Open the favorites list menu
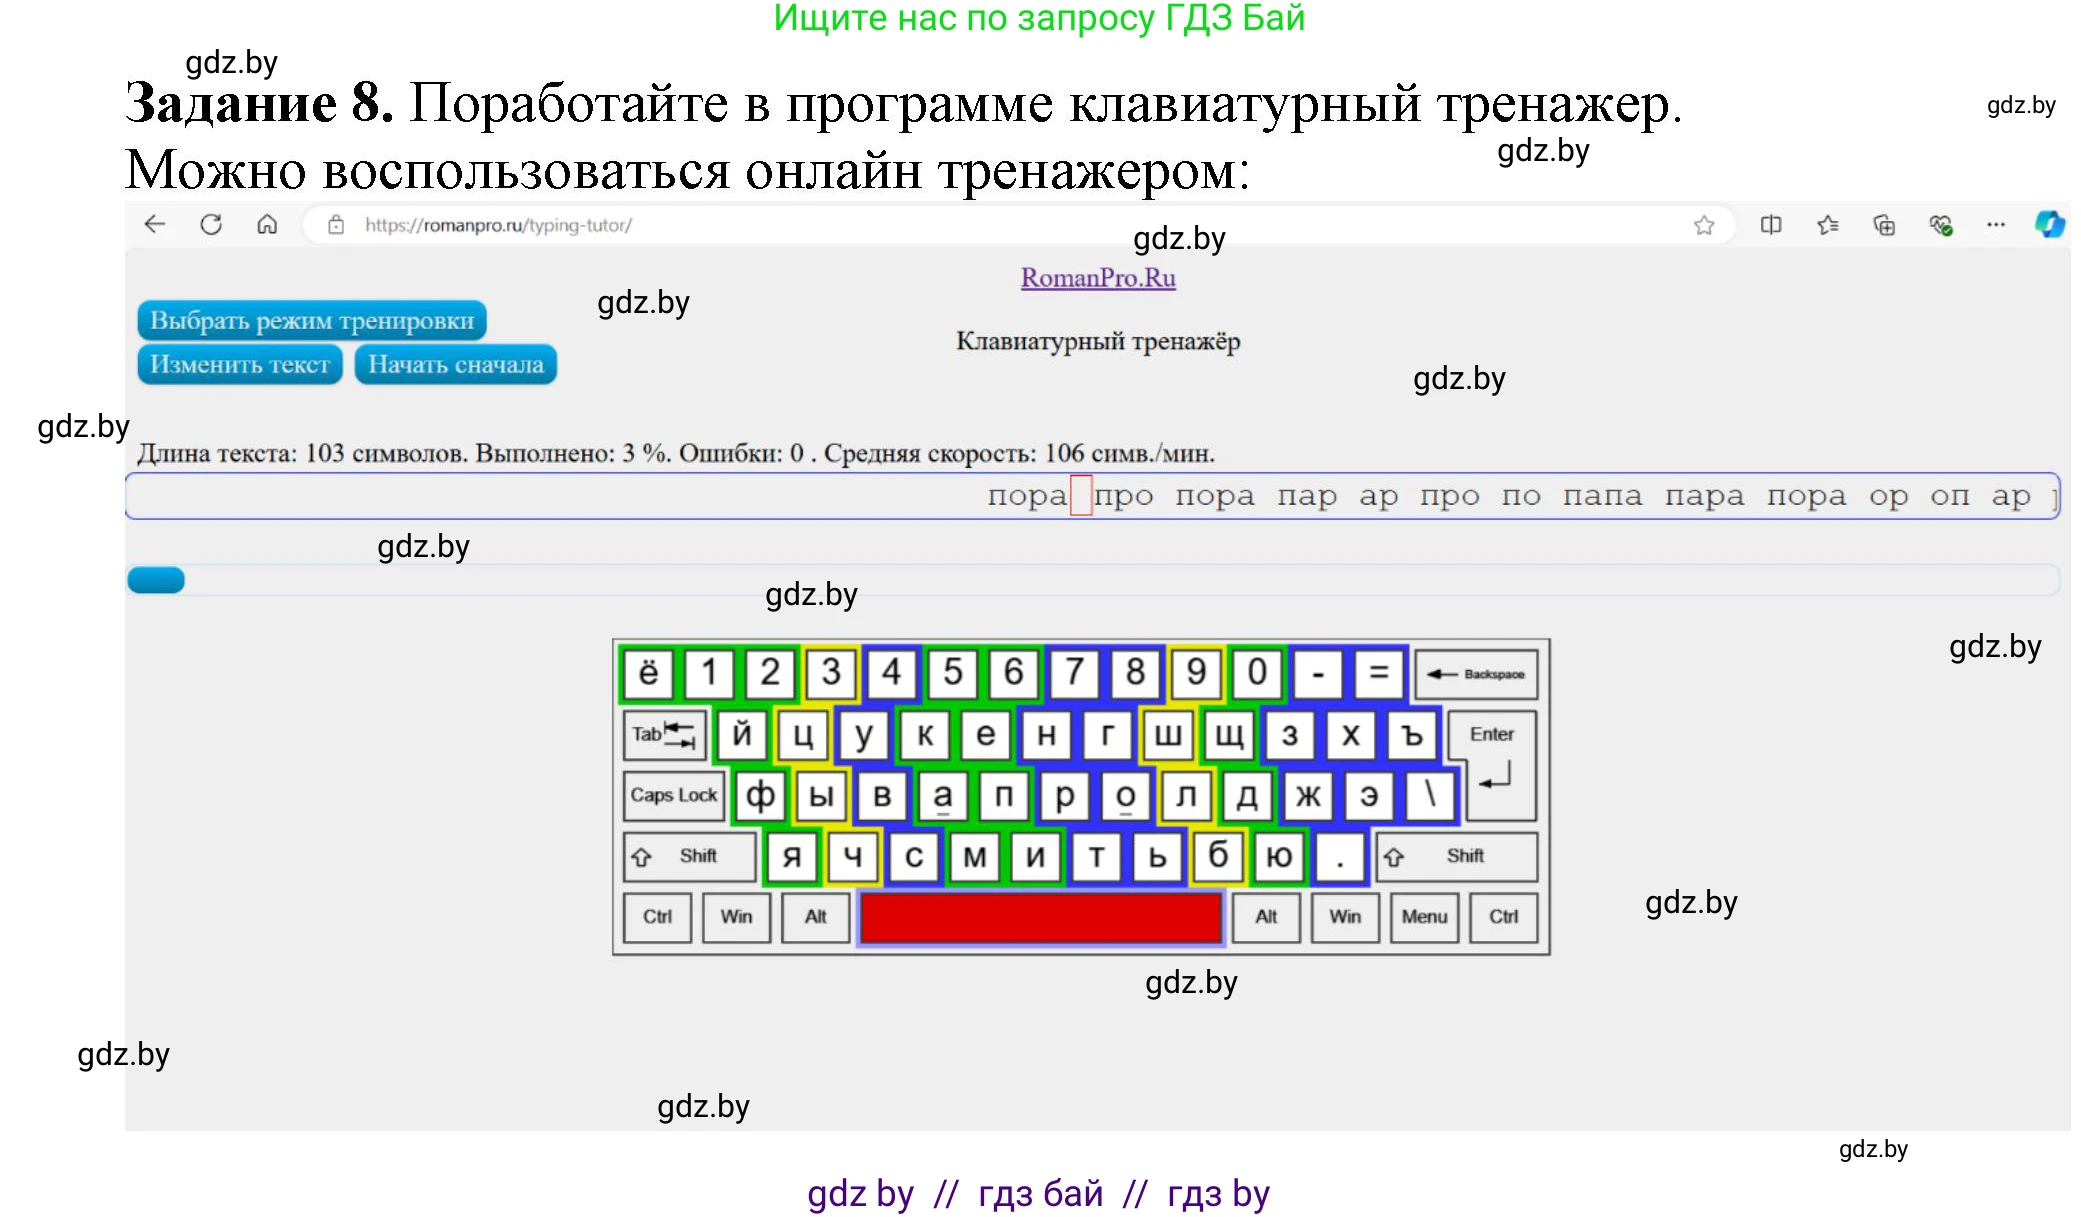 click(x=1827, y=225)
